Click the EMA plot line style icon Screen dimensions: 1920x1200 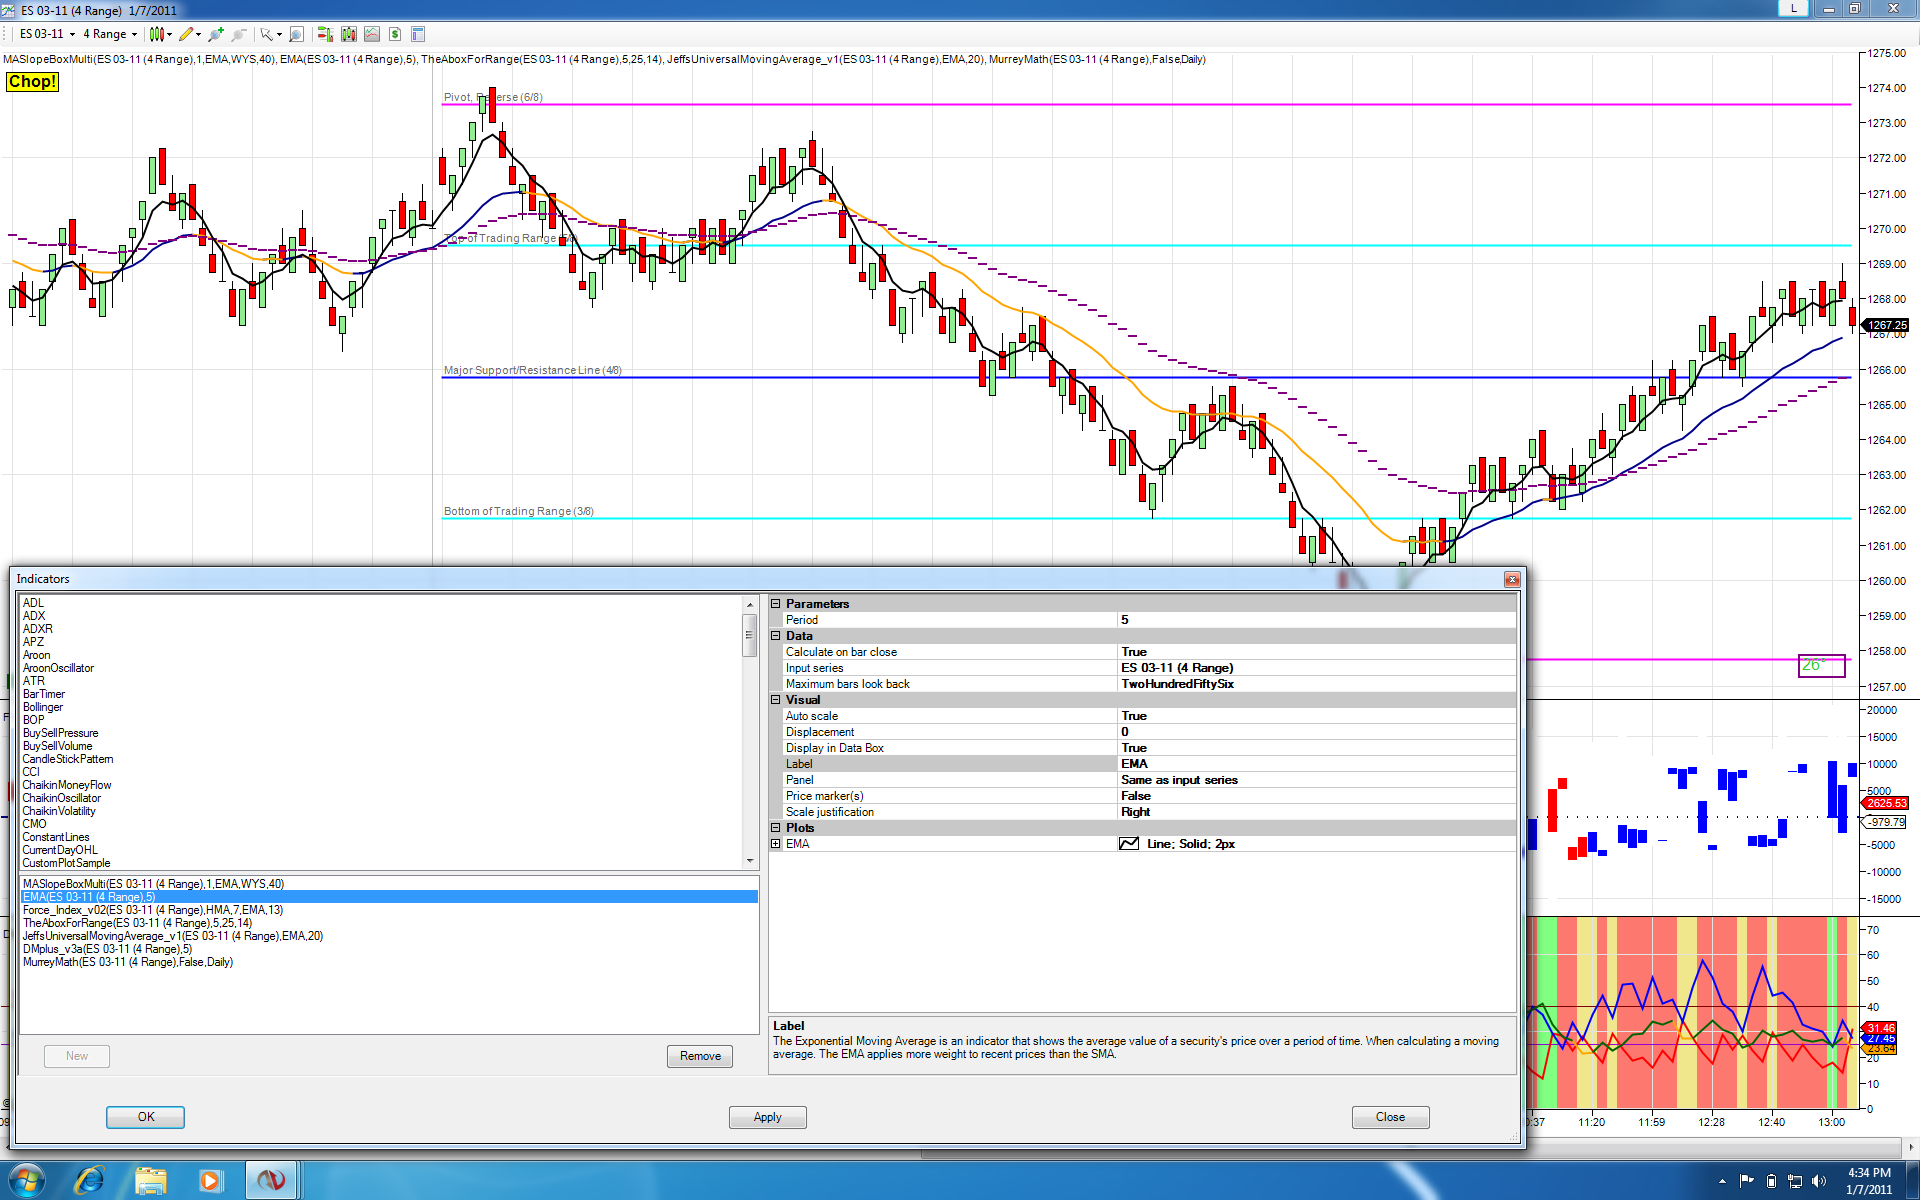tap(1129, 844)
